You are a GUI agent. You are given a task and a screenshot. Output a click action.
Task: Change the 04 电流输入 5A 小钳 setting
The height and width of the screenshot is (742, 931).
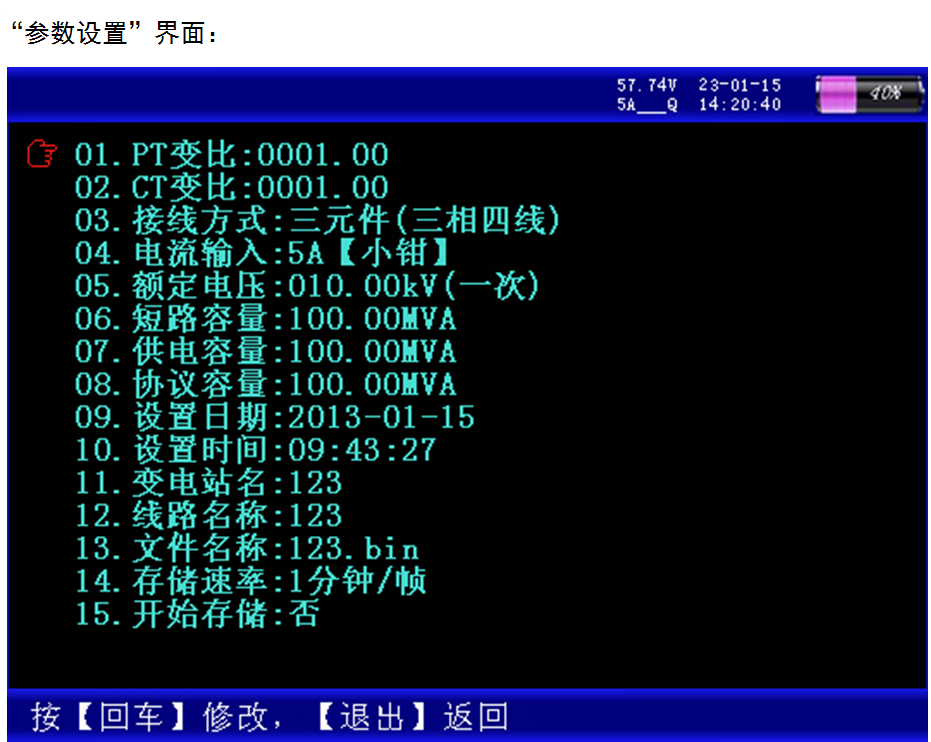[x=261, y=253]
